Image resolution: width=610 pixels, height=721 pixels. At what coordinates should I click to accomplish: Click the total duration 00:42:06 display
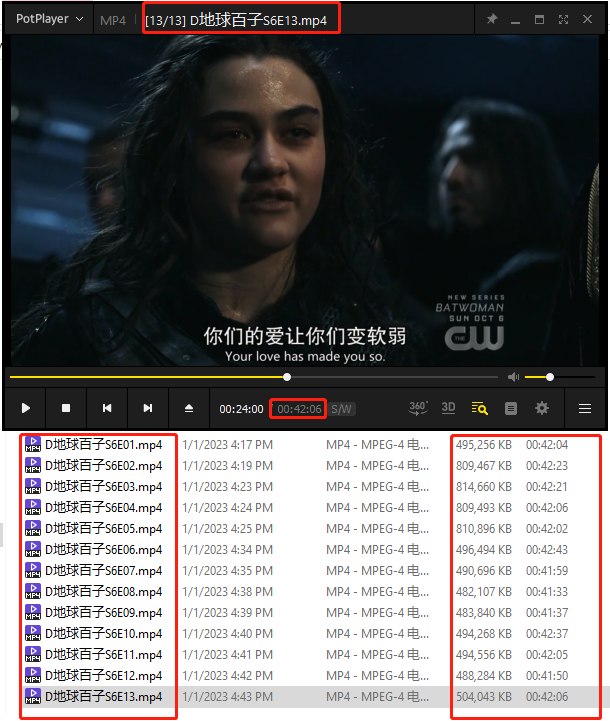pyautogui.click(x=299, y=409)
